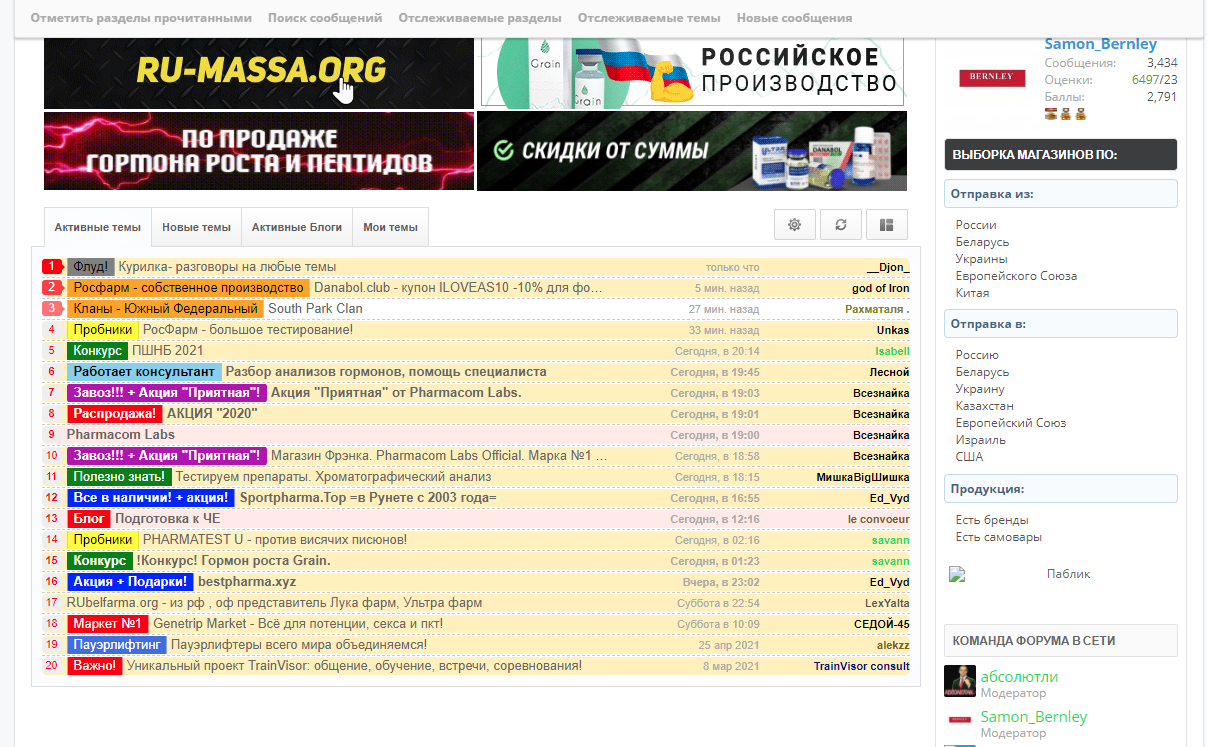The height and width of the screenshot is (747, 1207).
Task: Go to Новые сообщения in top menu
Action: pyautogui.click(x=794, y=18)
